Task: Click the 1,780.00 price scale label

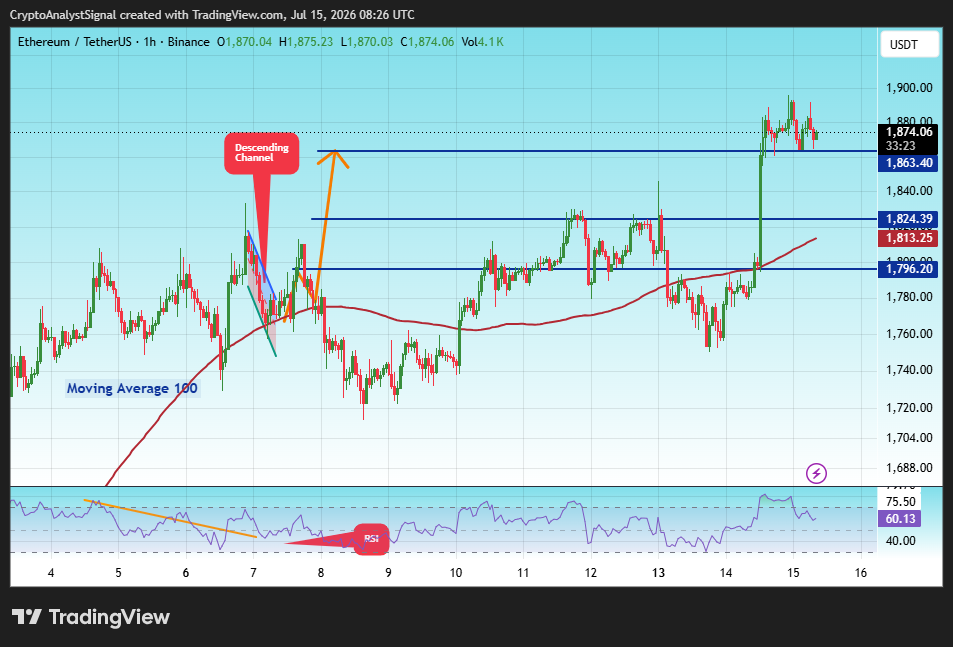Action: pos(909,297)
